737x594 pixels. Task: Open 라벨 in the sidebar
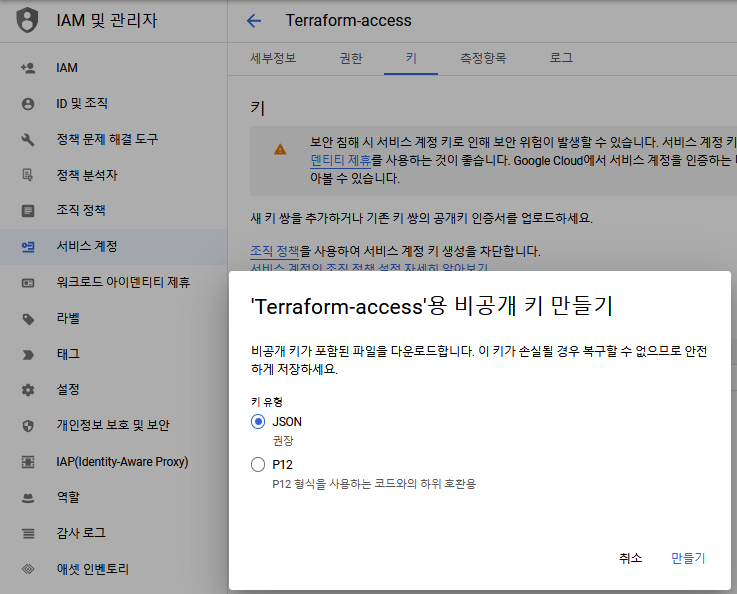(68, 318)
